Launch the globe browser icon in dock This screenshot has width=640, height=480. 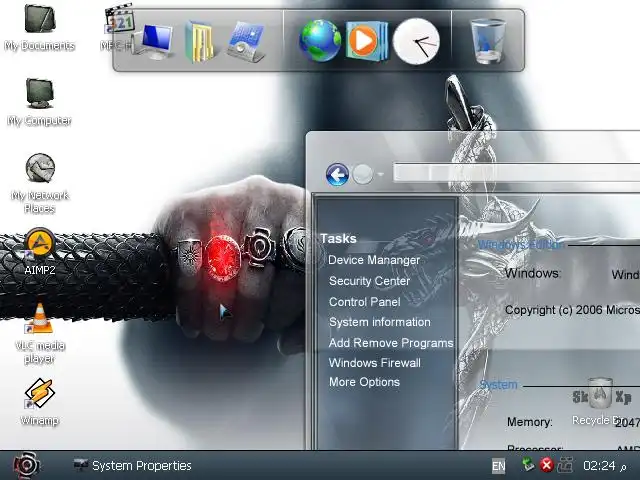point(320,41)
